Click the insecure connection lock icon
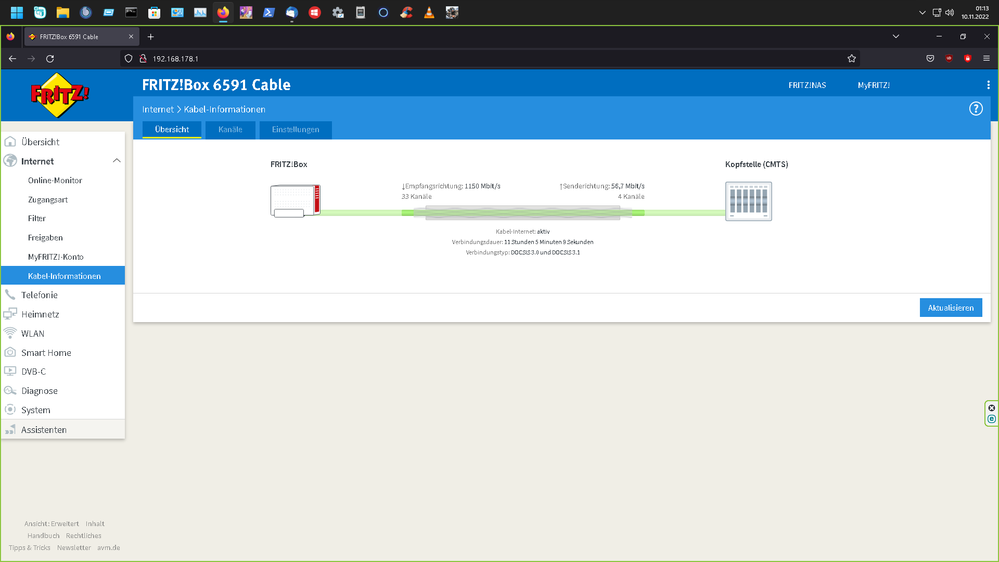999x562 pixels. [x=143, y=59]
